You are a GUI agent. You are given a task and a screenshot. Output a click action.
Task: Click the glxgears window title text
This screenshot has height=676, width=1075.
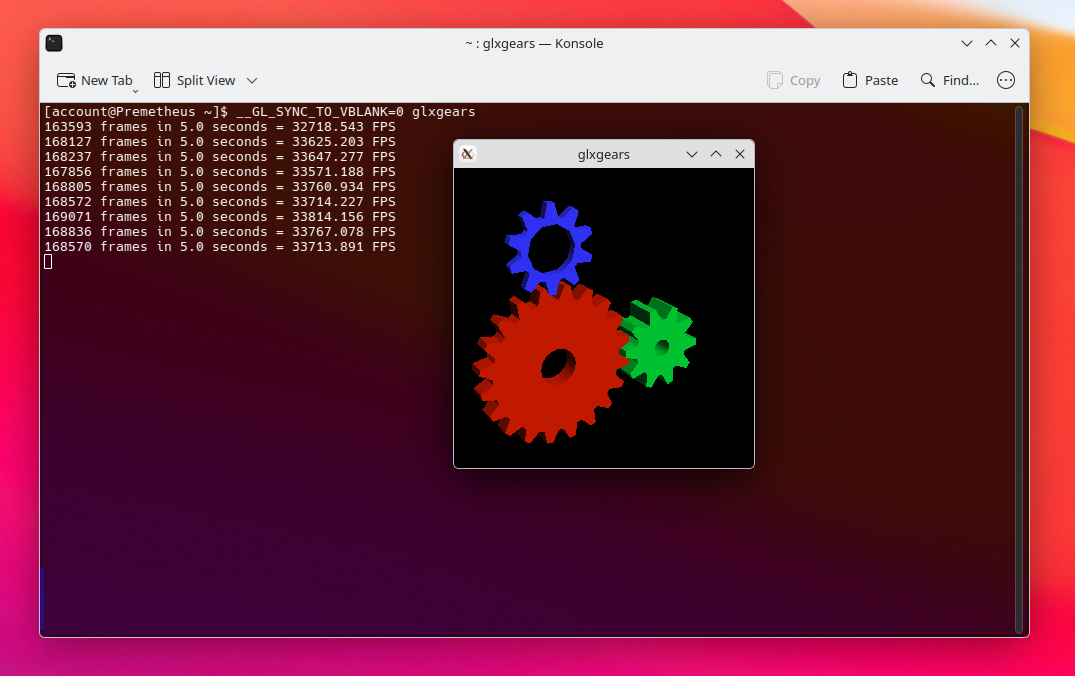point(603,154)
